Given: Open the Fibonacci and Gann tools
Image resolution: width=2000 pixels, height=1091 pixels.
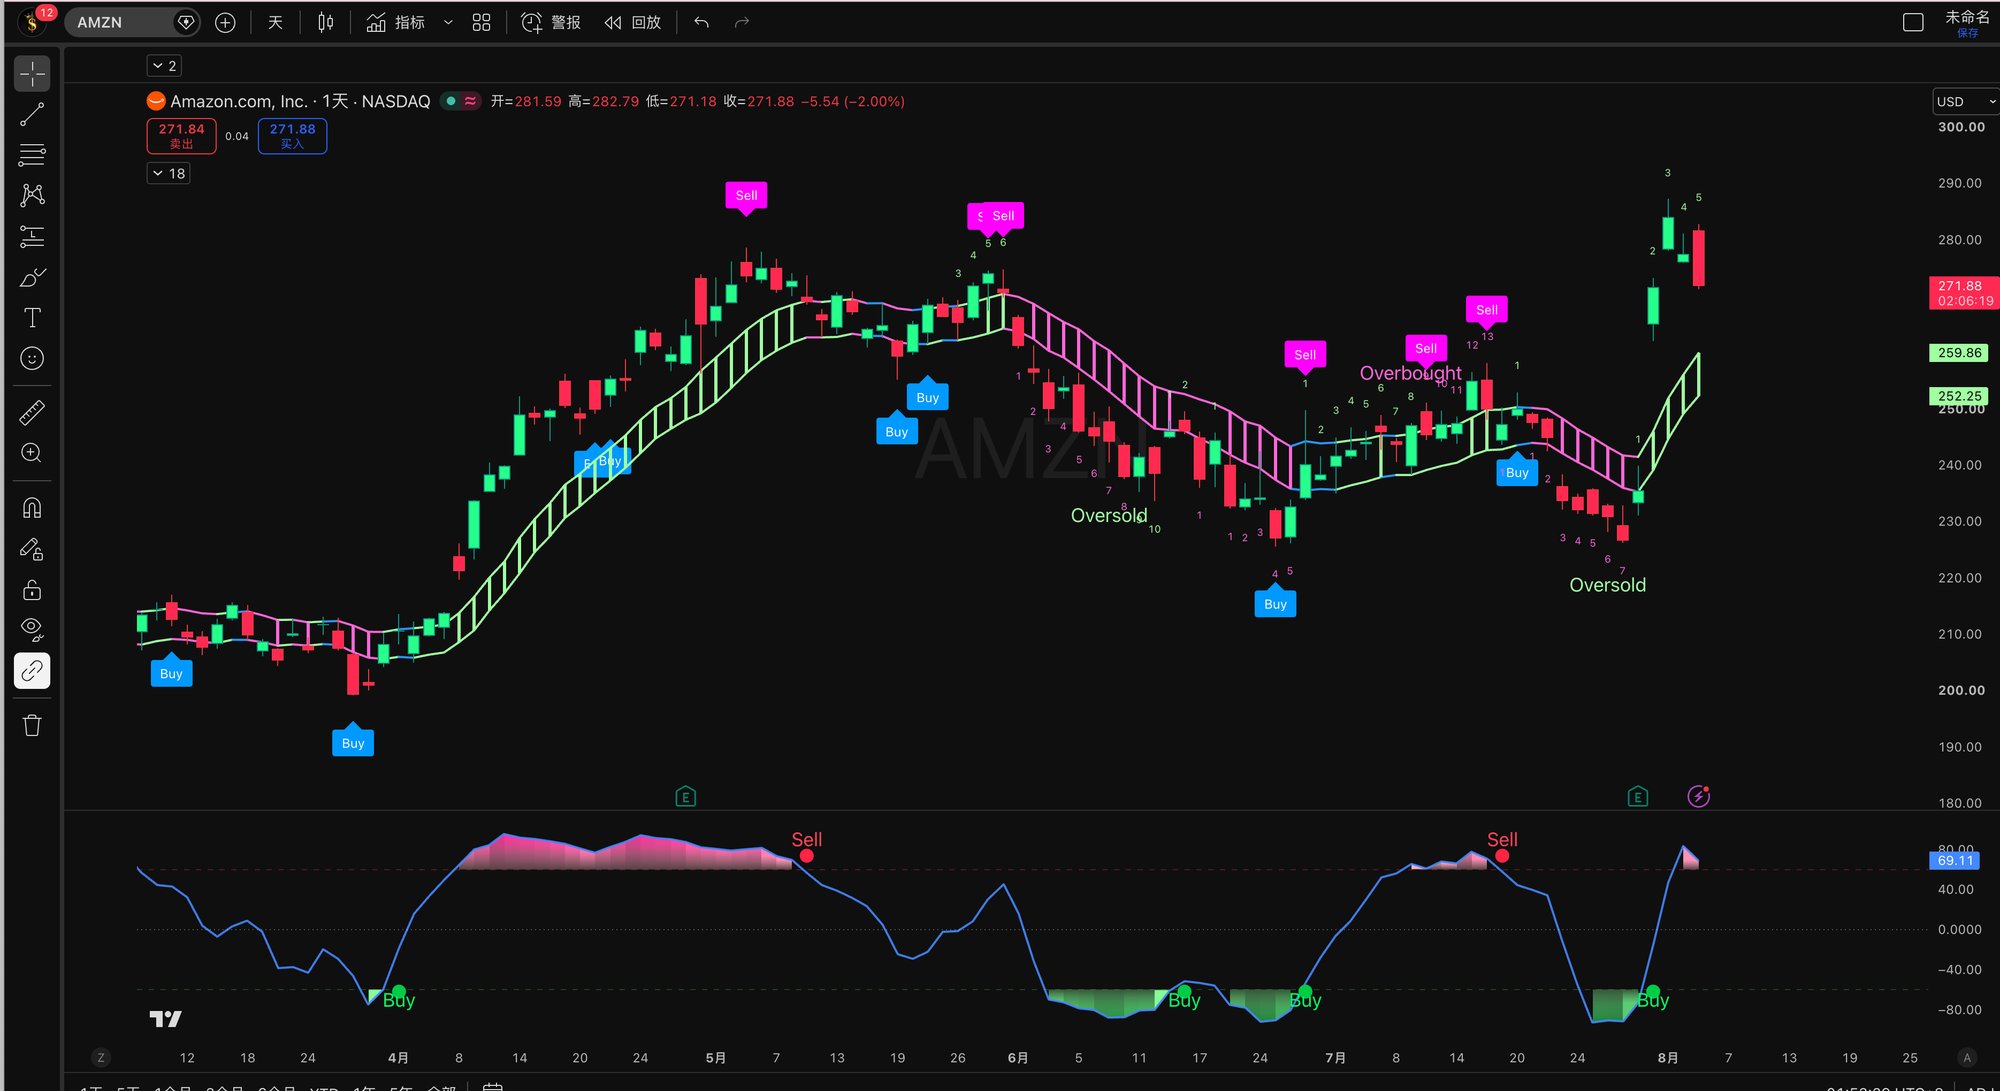Looking at the screenshot, I should tap(32, 155).
